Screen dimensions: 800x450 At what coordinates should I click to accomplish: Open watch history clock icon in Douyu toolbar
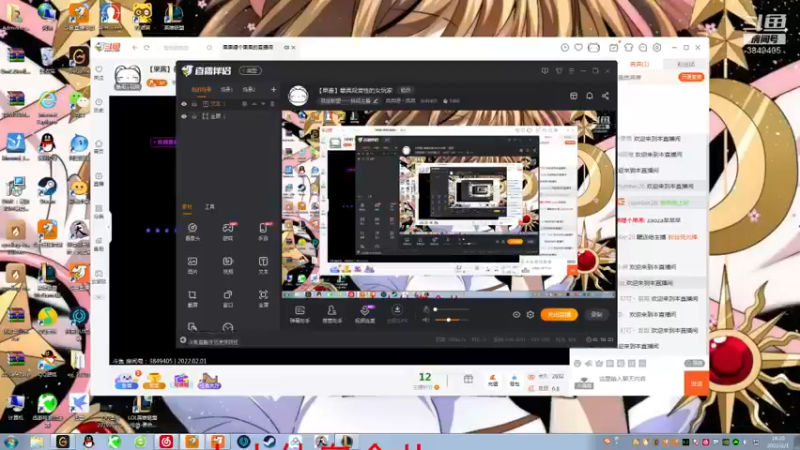point(565,47)
